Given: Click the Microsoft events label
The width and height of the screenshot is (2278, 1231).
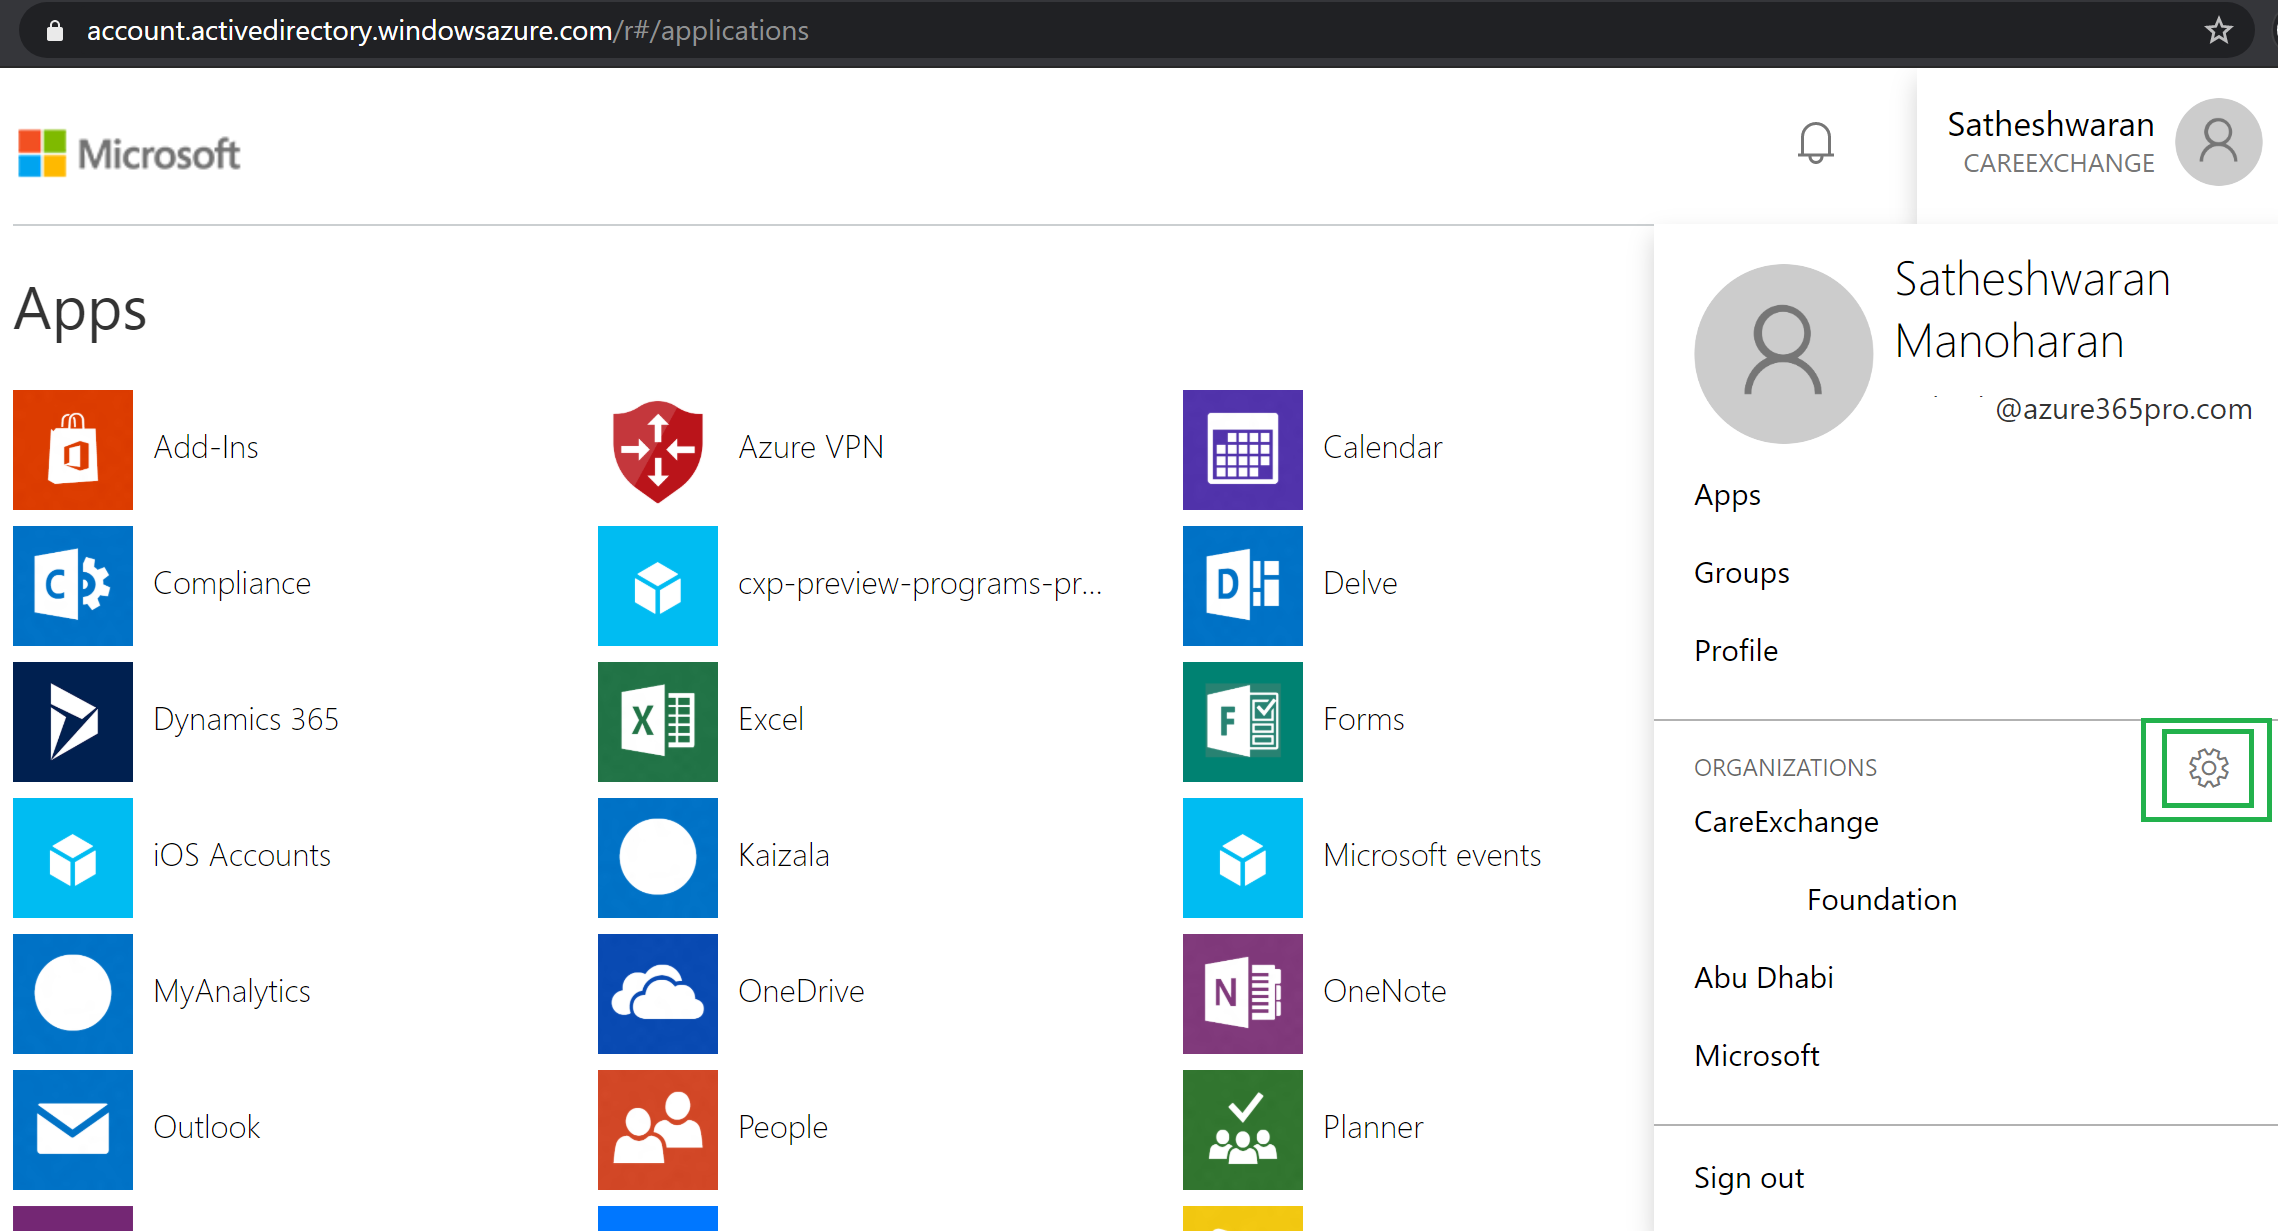Looking at the screenshot, I should 1432,855.
